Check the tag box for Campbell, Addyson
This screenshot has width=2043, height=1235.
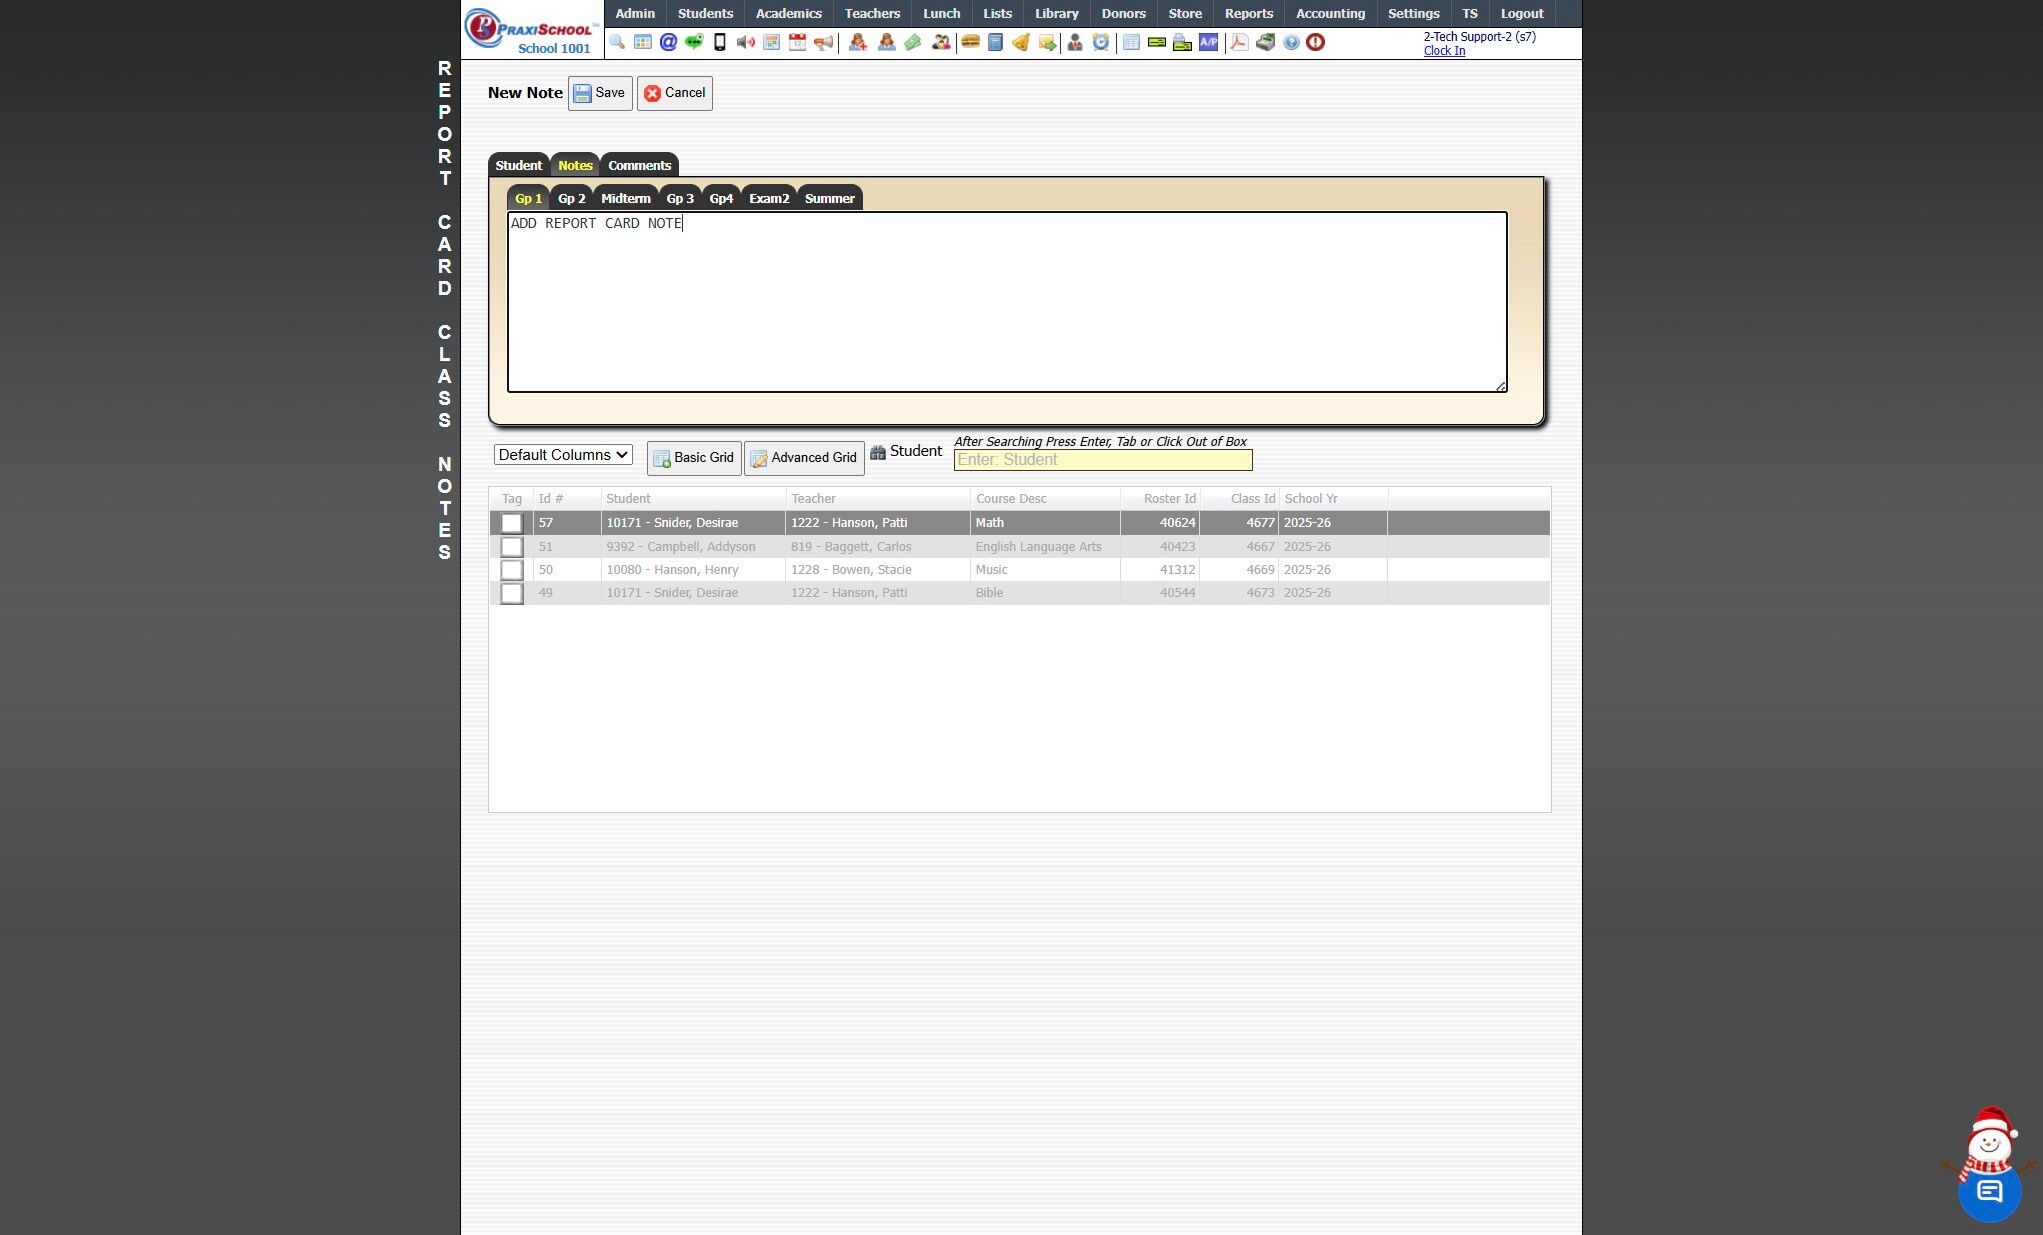tap(511, 547)
